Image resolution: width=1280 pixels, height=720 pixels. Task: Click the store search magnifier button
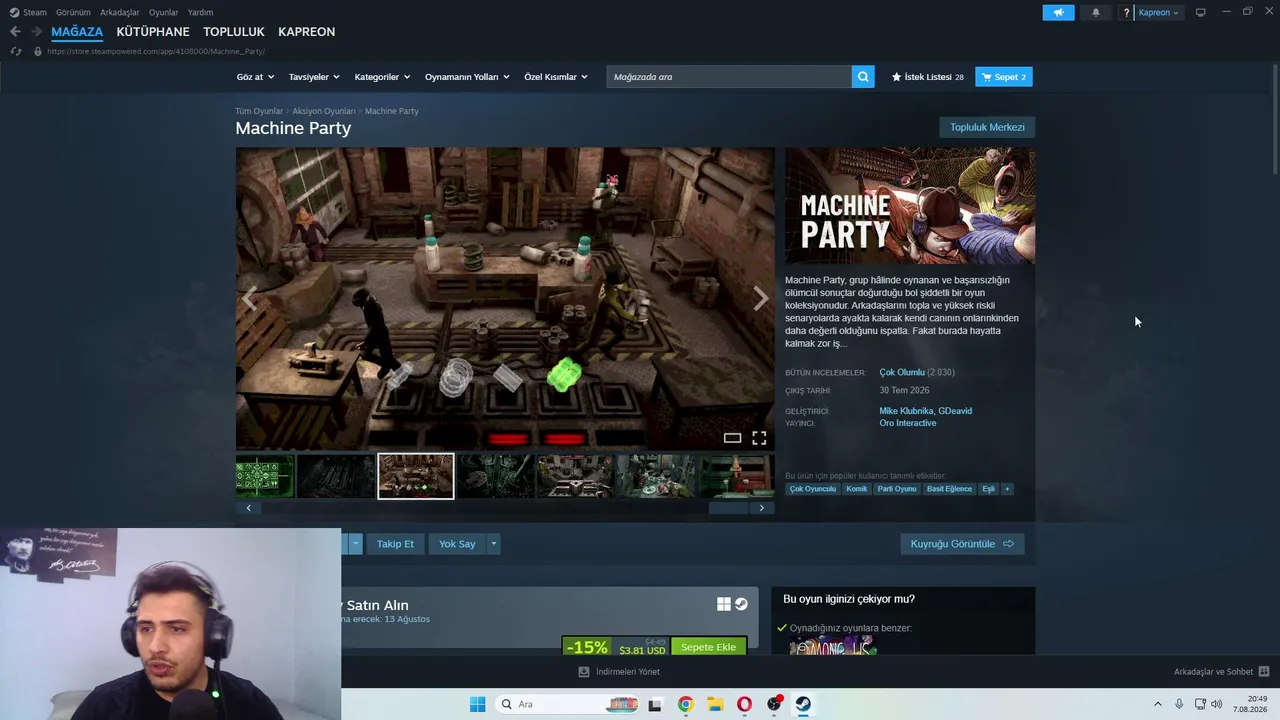pyautogui.click(x=863, y=77)
